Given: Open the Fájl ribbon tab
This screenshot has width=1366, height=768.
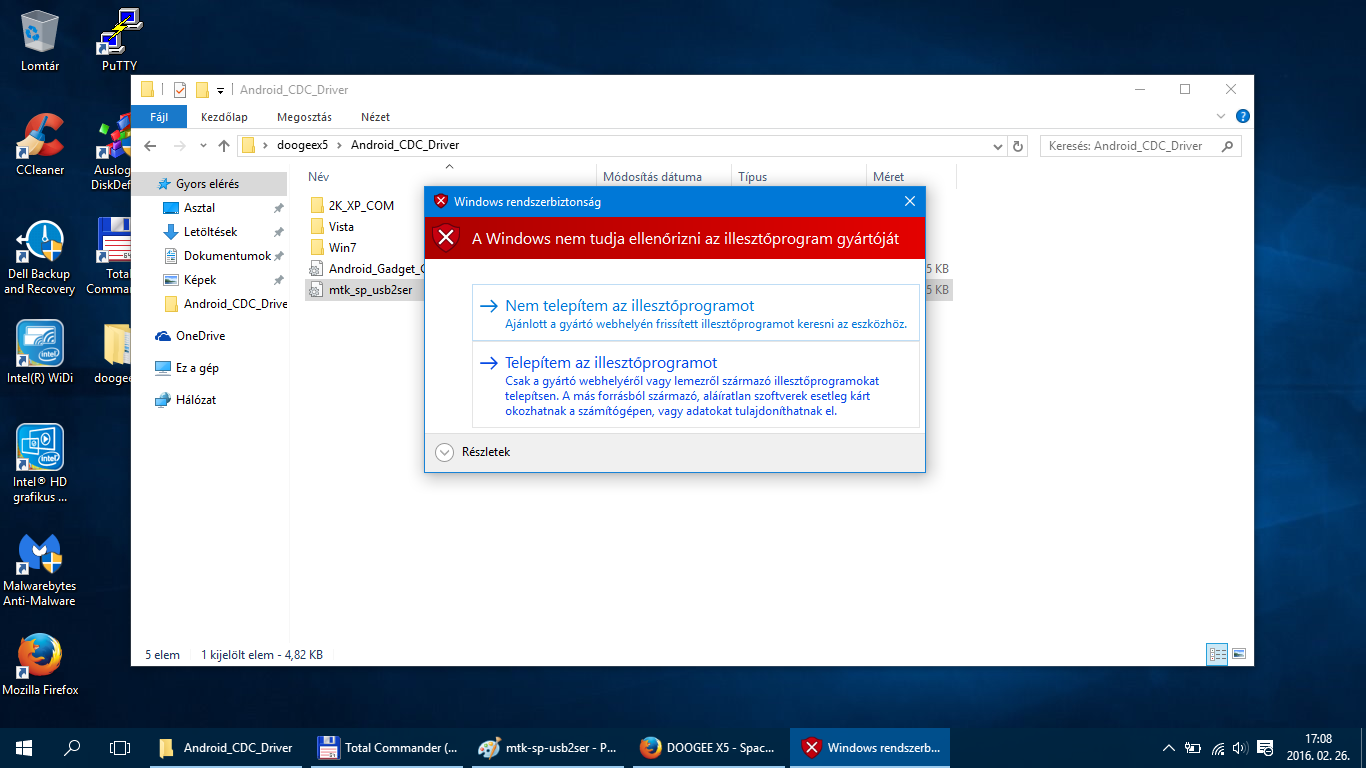Looking at the screenshot, I should (x=159, y=117).
